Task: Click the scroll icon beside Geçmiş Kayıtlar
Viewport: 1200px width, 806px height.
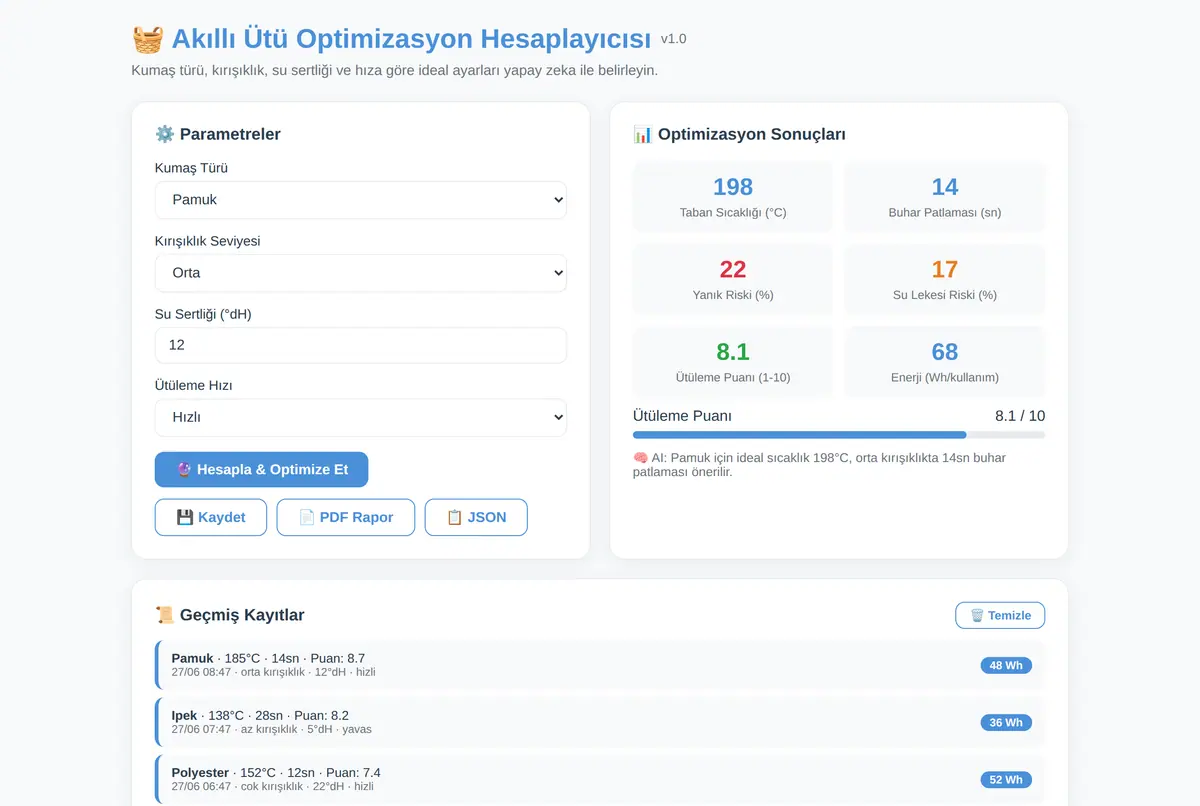Action: (165, 615)
